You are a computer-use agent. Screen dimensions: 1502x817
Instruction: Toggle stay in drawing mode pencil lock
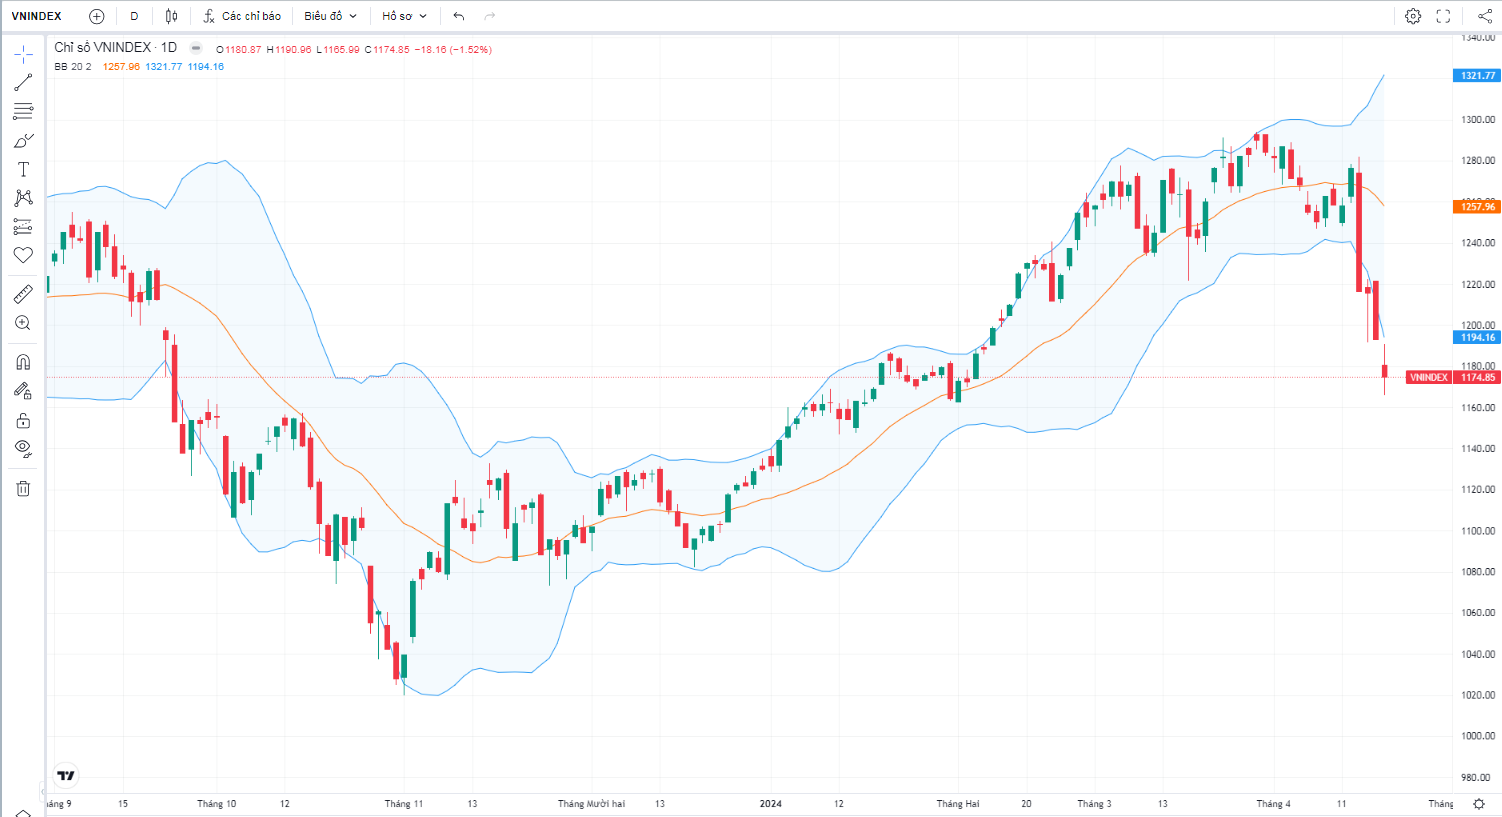click(x=23, y=391)
